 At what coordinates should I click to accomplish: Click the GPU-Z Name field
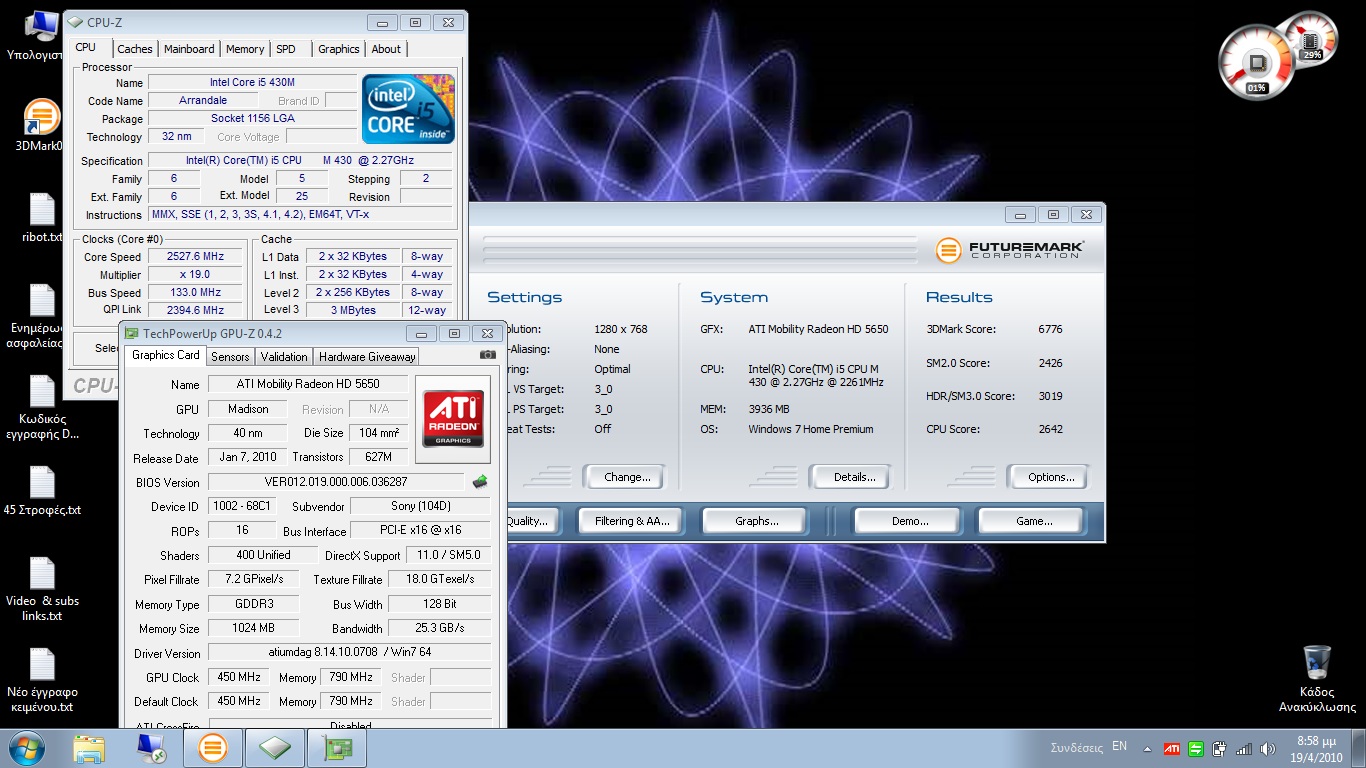point(308,384)
